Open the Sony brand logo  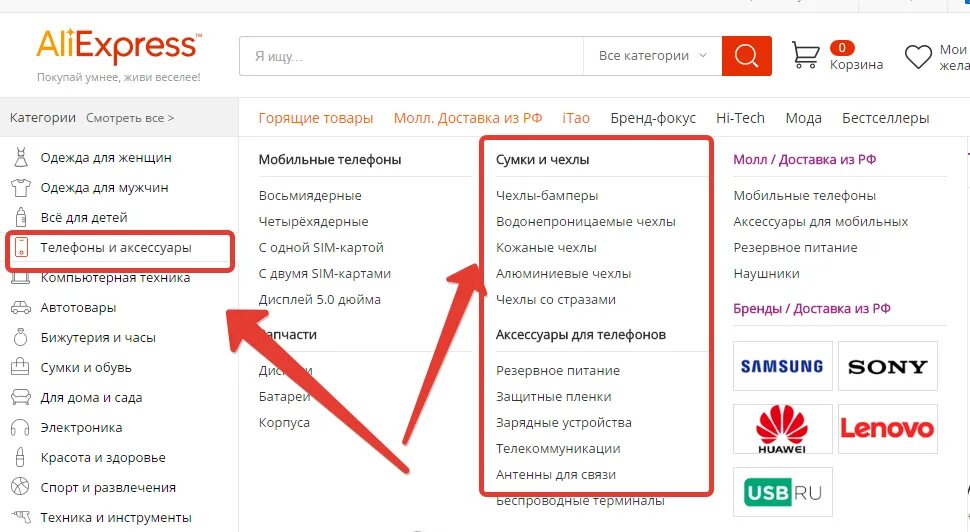pyautogui.click(x=888, y=366)
